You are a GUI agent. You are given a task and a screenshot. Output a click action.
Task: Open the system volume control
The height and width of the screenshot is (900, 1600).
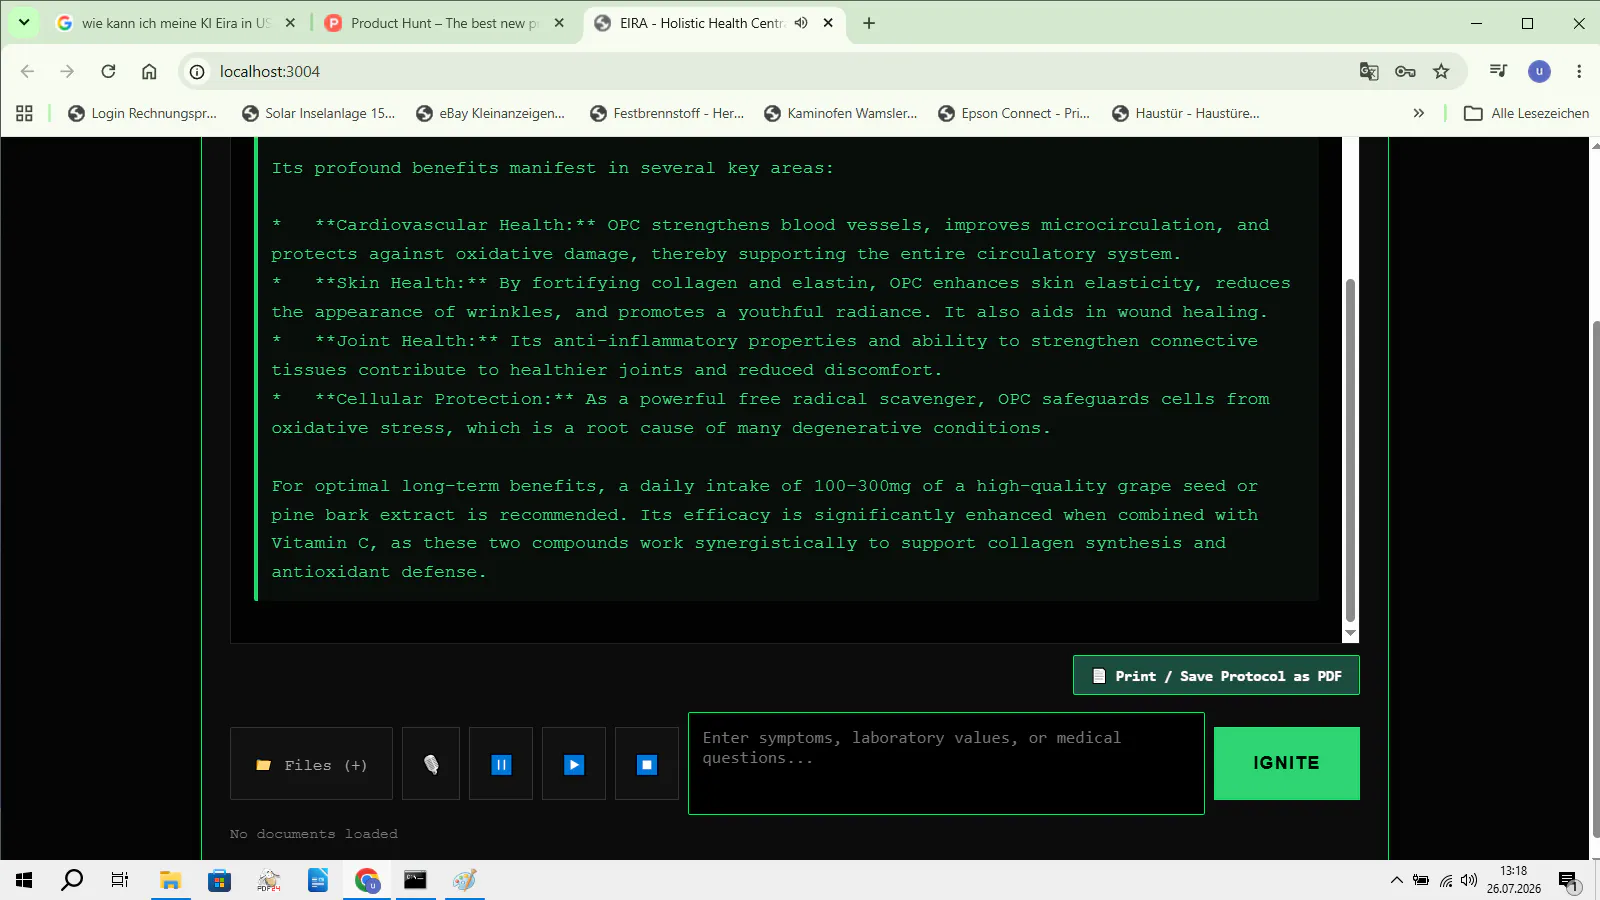[x=1468, y=880]
